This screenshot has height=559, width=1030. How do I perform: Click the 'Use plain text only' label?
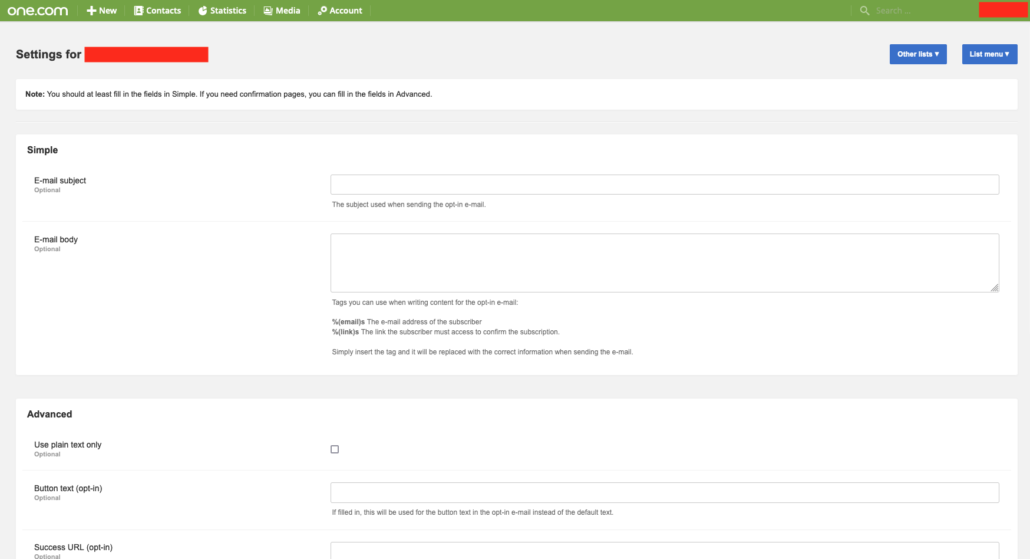click(x=68, y=445)
